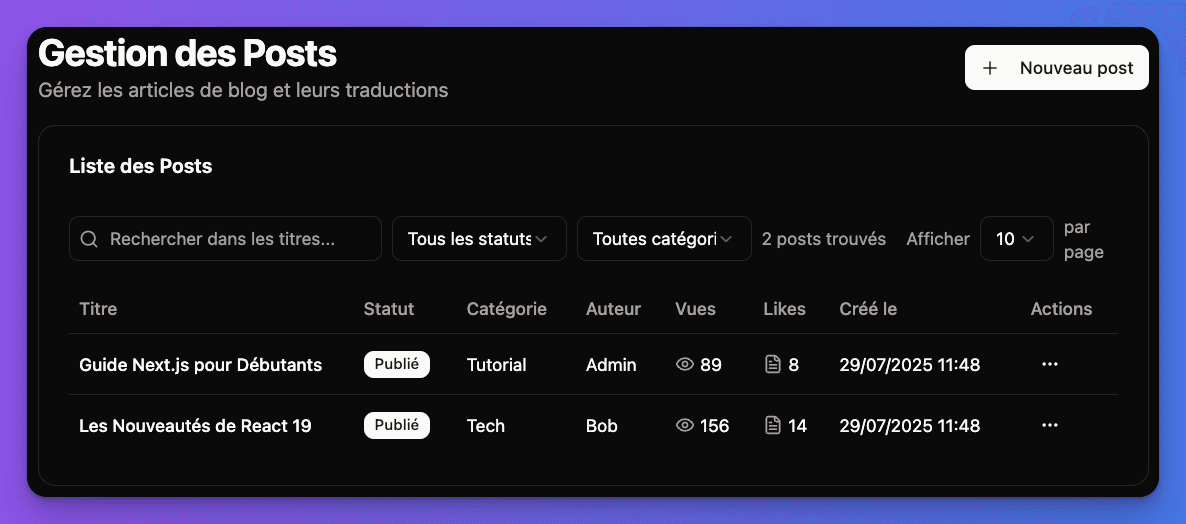This screenshot has height=524, width=1186.
Task: Click the Titre column header
Action: click(98, 309)
